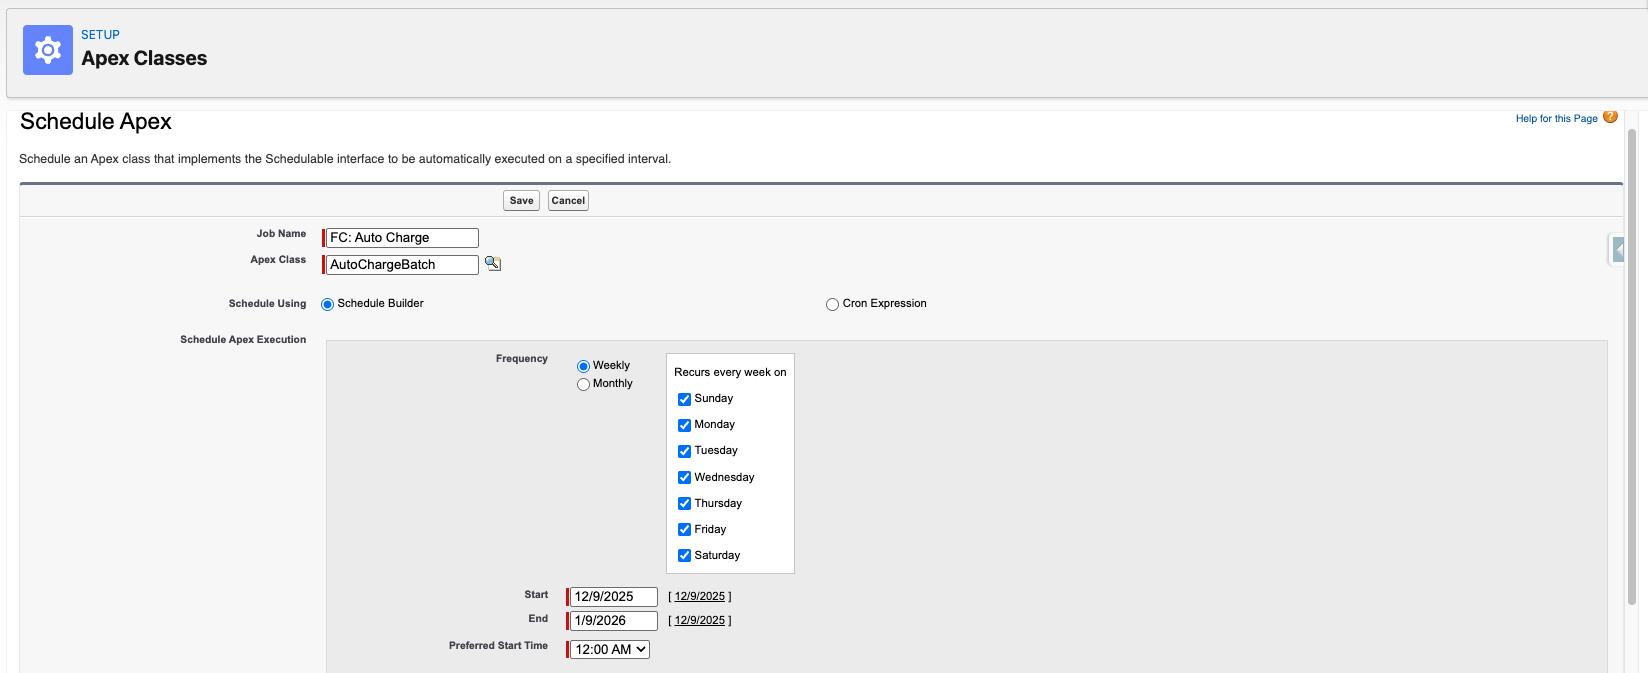Open Help for this Page link
1648x673 pixels.
point(1556,119)
